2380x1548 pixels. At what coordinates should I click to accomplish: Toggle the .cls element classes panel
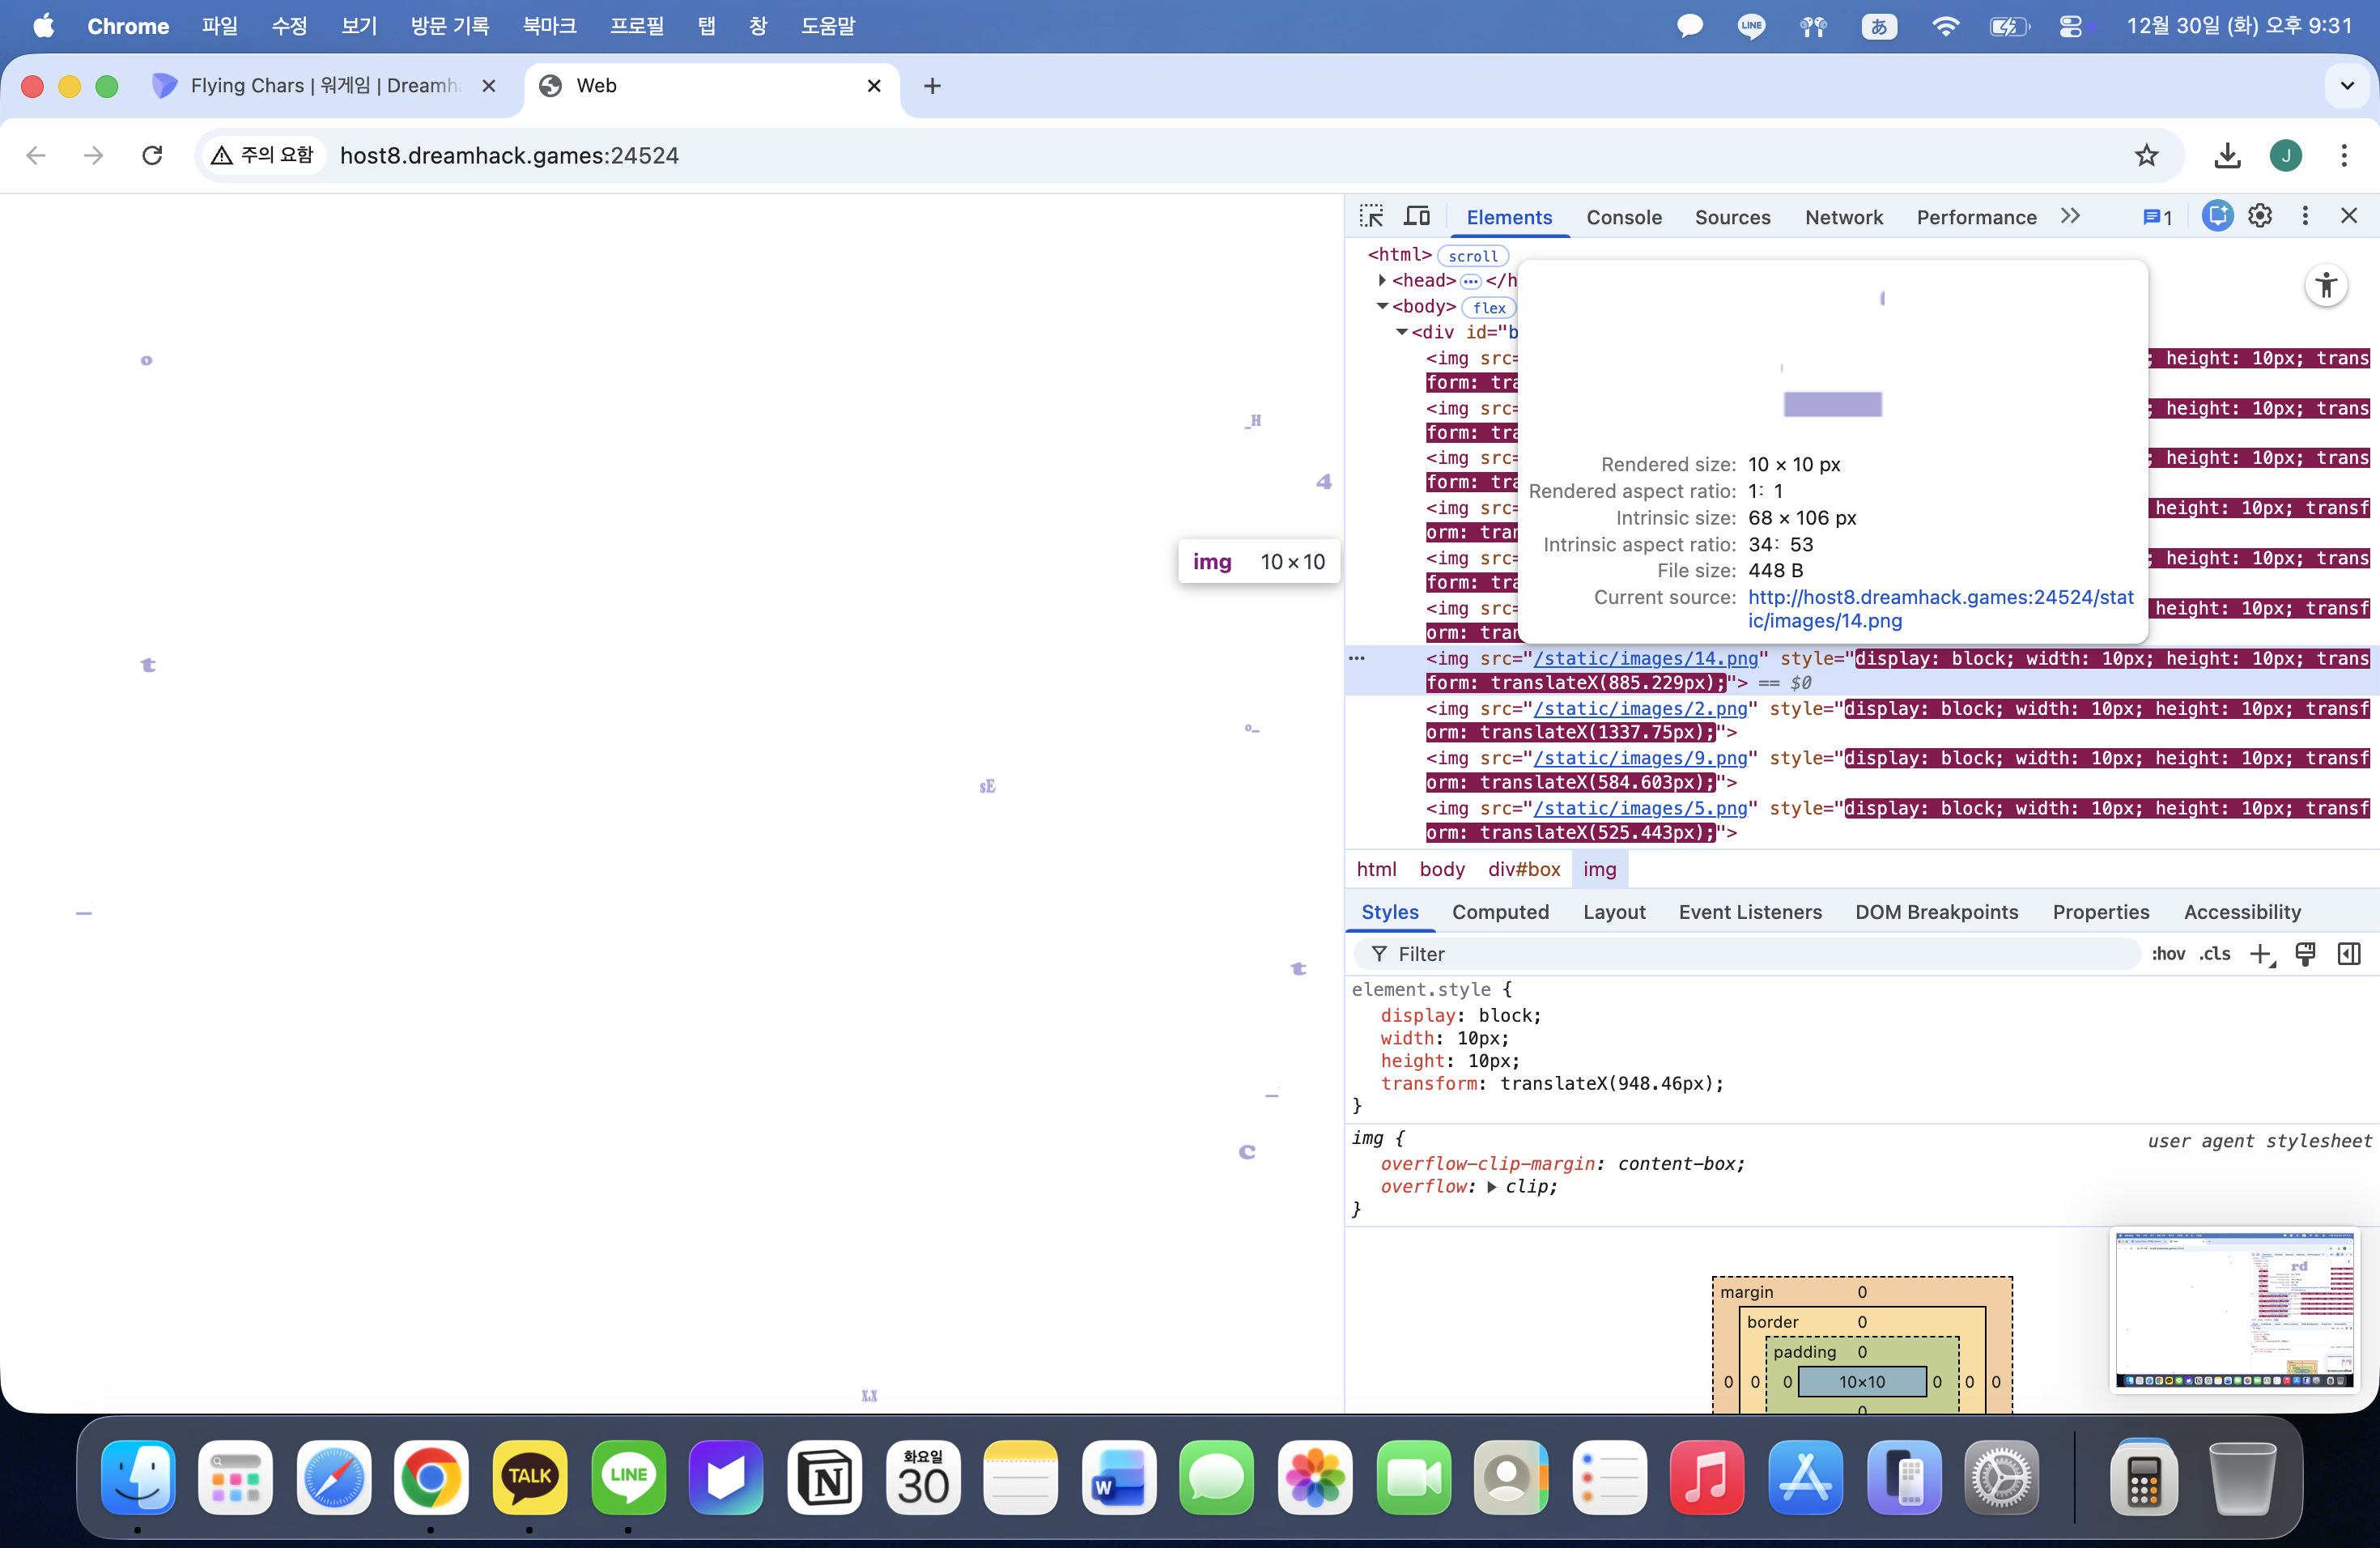pyautogui.click(x=2215, y=954)
